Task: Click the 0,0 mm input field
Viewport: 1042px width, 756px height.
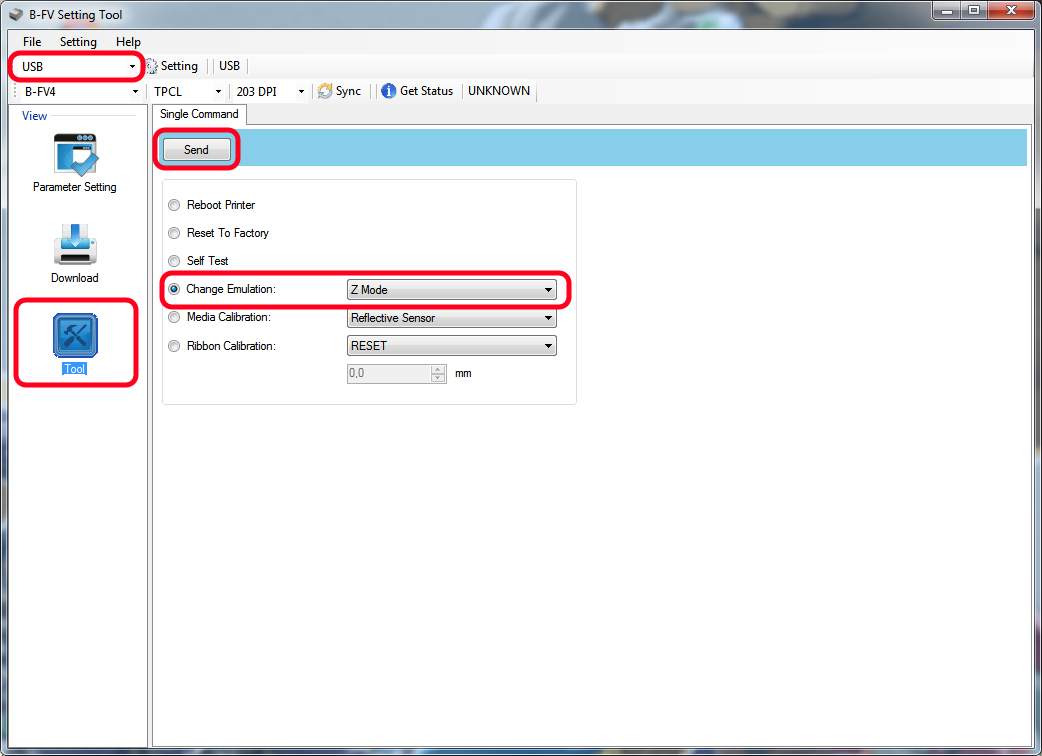Action: pyautogui.click(x=389, y=373)
